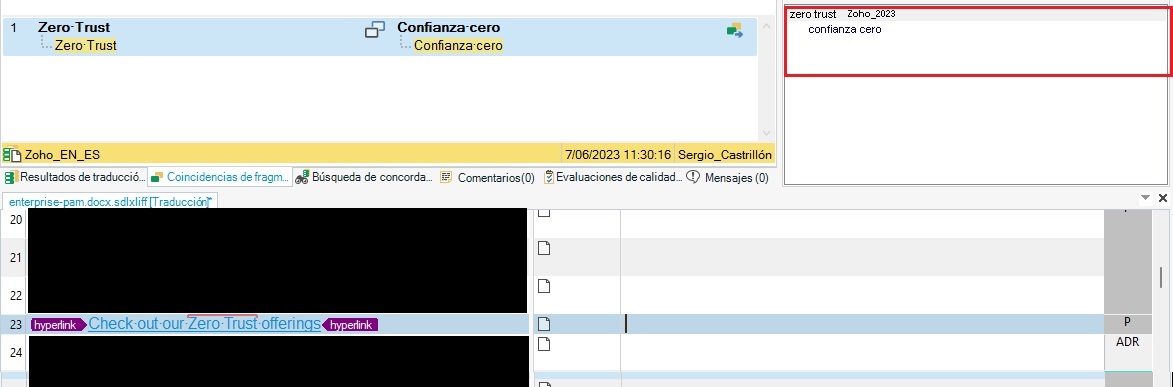Click the segment status icon for row 23
1173x387 pixels.
tap(544, 324)
